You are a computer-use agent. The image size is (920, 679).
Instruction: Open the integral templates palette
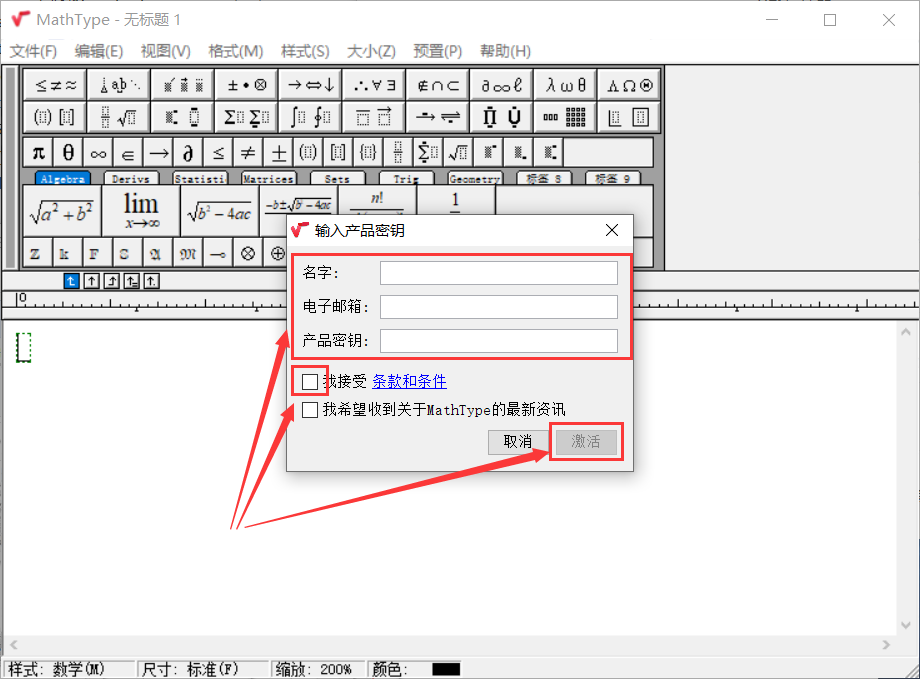tap(310, 117)
